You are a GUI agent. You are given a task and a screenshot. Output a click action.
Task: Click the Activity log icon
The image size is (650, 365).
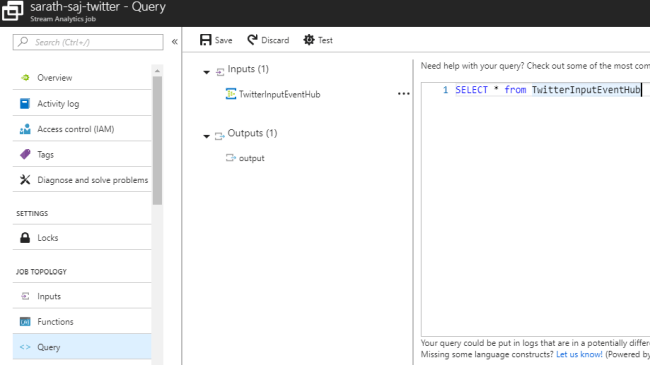click(25, 103)
